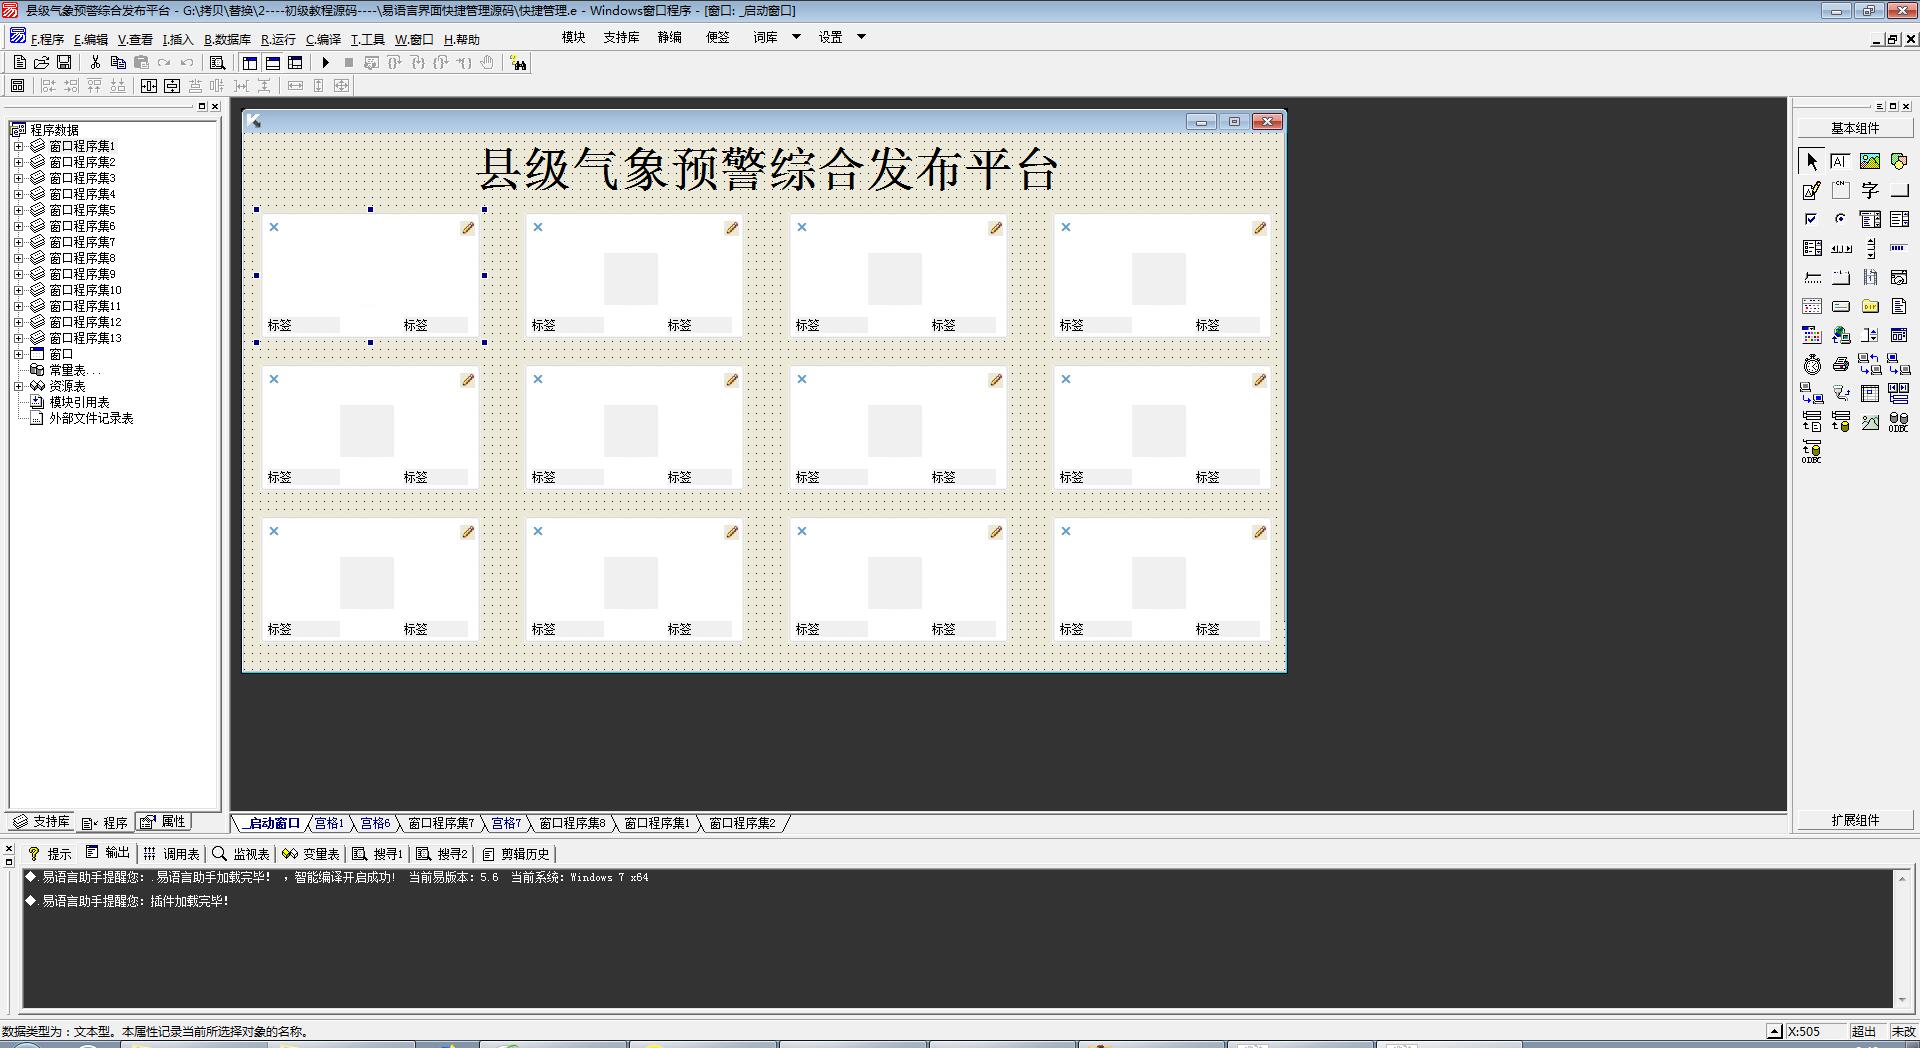Click the 便签 toolbar button
The image size is (1920, 1048).
click(717, 37)
